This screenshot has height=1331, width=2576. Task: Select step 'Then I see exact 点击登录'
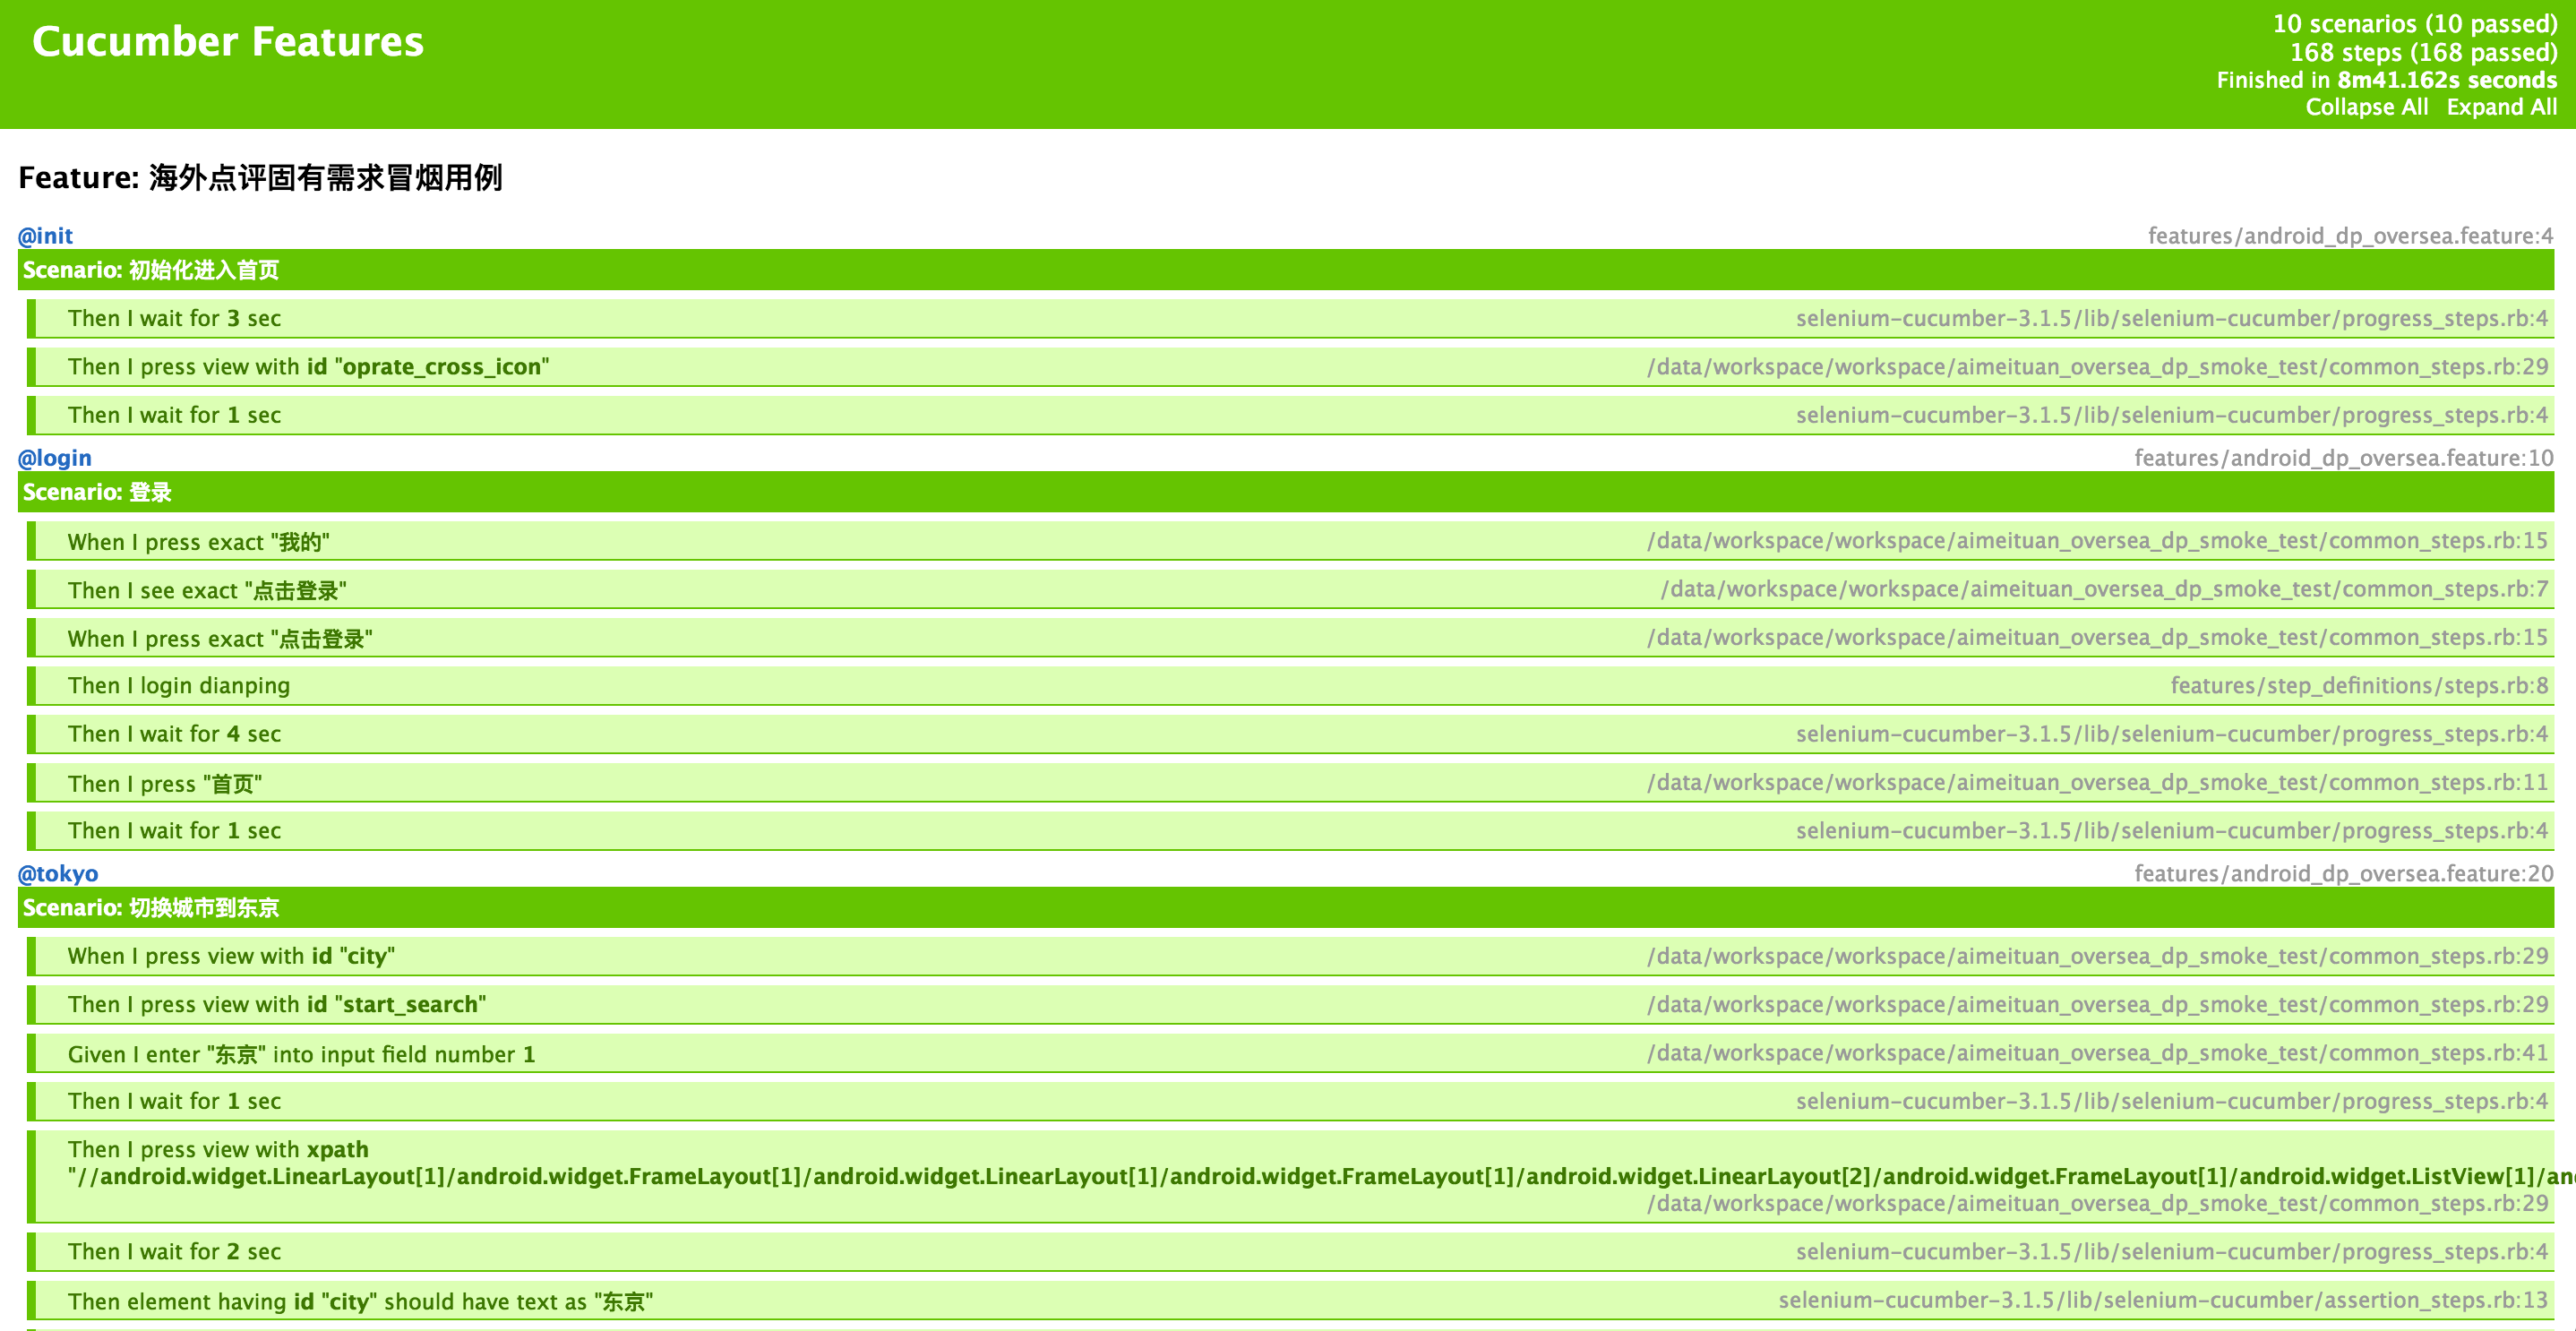click(1290, 590)
